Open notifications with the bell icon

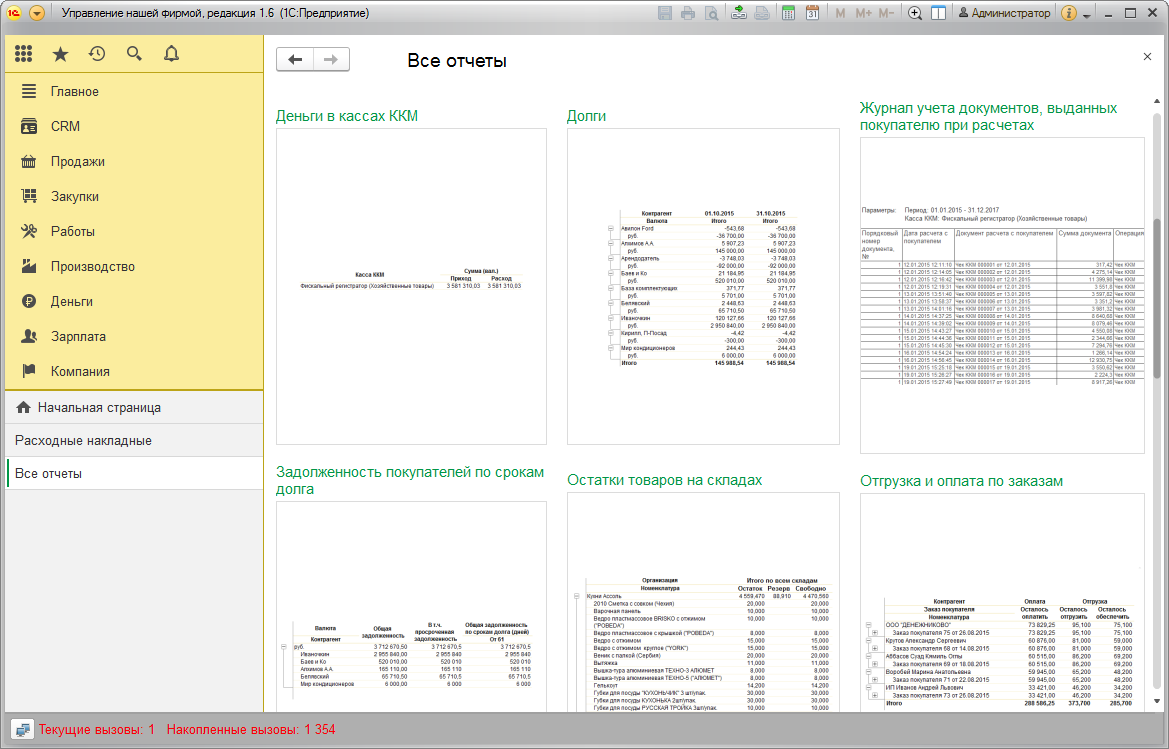[171, 54]
